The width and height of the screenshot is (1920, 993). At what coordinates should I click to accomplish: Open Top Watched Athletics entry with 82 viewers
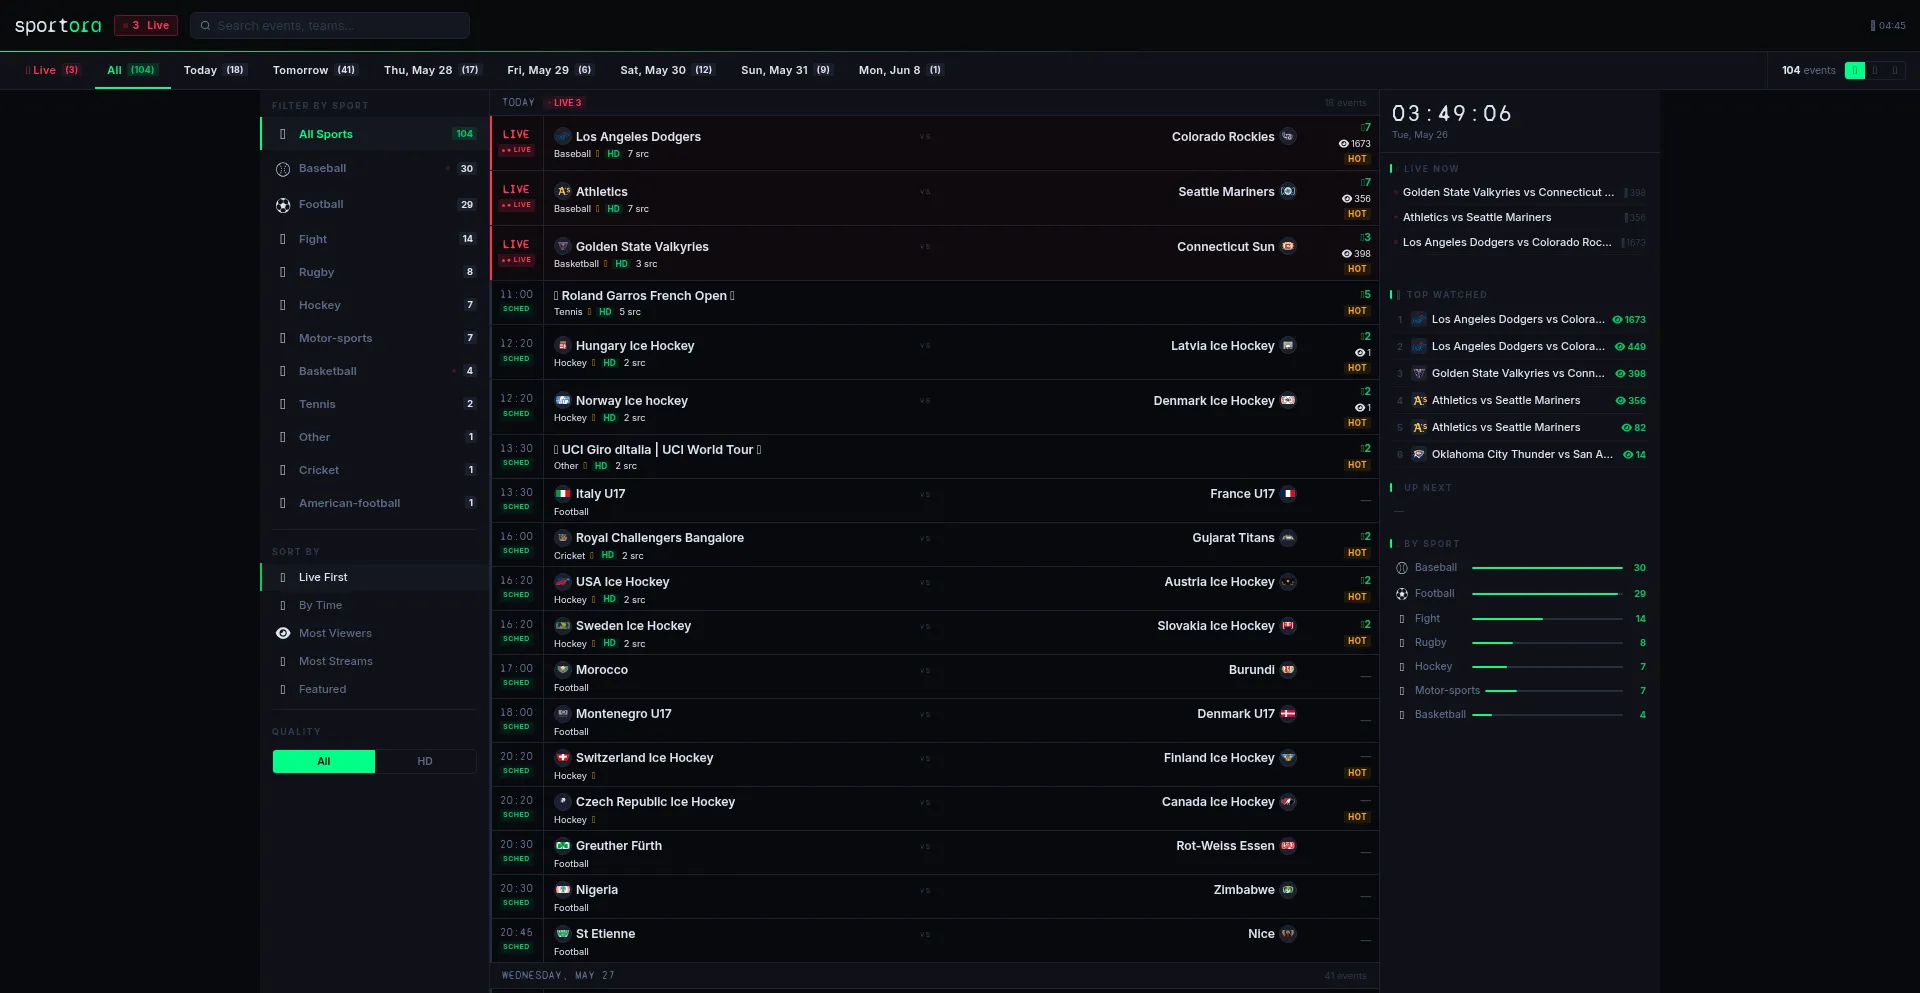(1520, 427)
